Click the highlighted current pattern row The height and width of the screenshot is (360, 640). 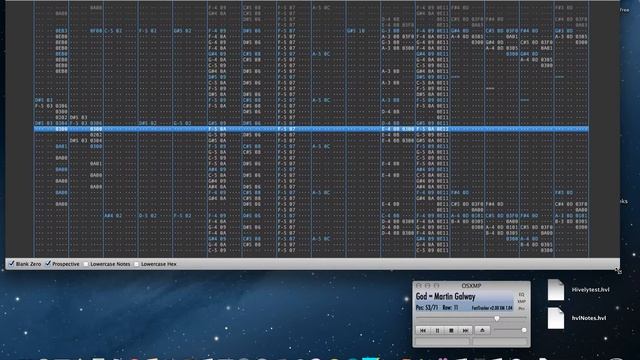click(x=311, y=129)
